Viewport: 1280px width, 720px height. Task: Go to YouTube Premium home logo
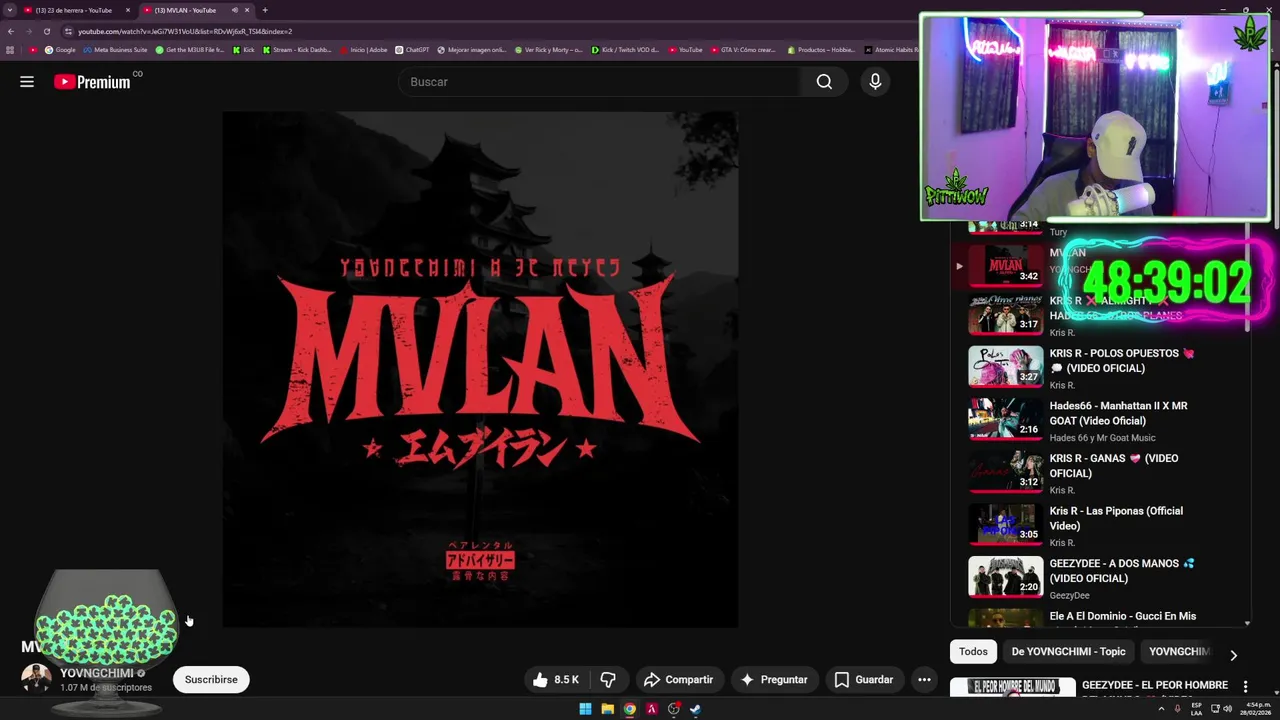click(x=92, y=82)
